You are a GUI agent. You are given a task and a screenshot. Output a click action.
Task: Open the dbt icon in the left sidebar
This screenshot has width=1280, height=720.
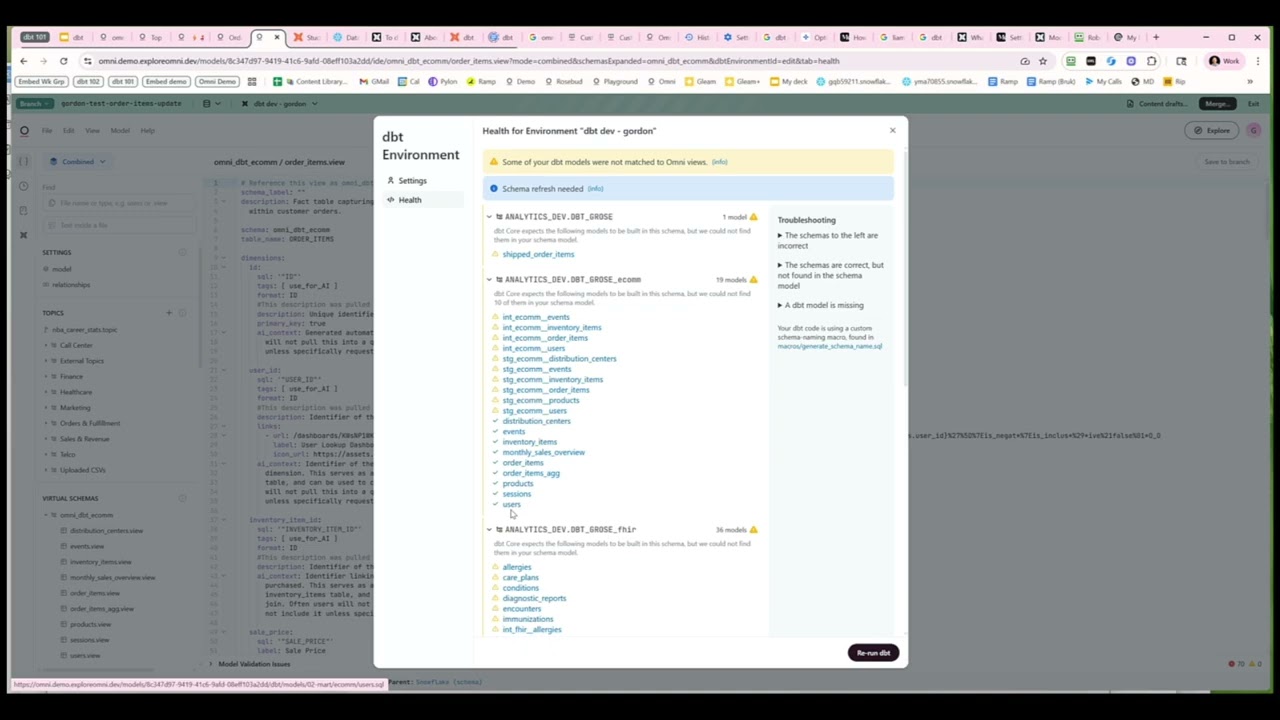pos(24,235)
